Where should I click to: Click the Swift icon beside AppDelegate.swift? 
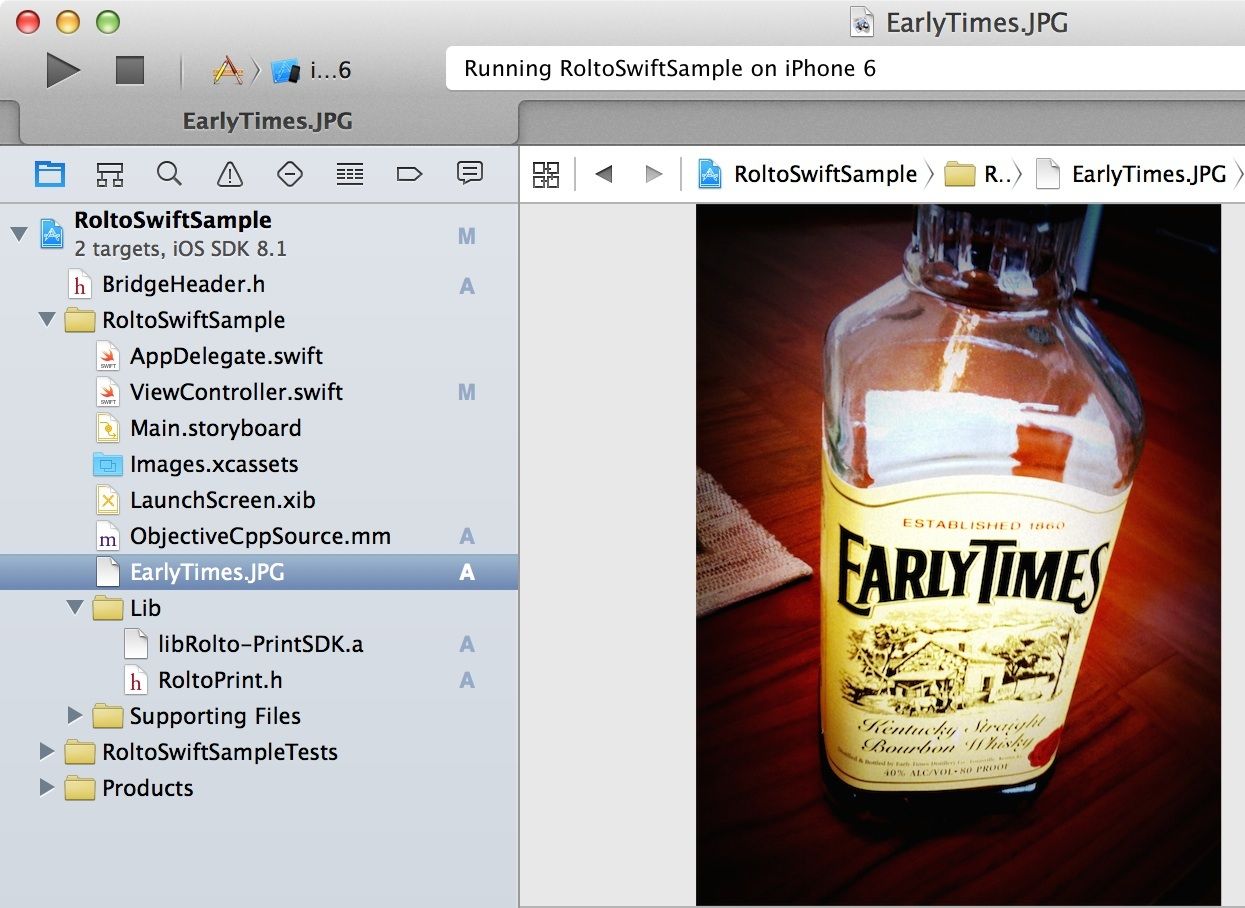pos(108,356)
